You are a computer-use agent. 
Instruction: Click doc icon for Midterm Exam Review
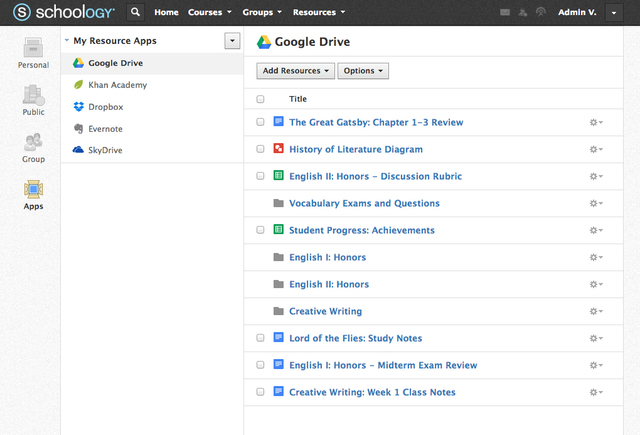pos(278,364)
